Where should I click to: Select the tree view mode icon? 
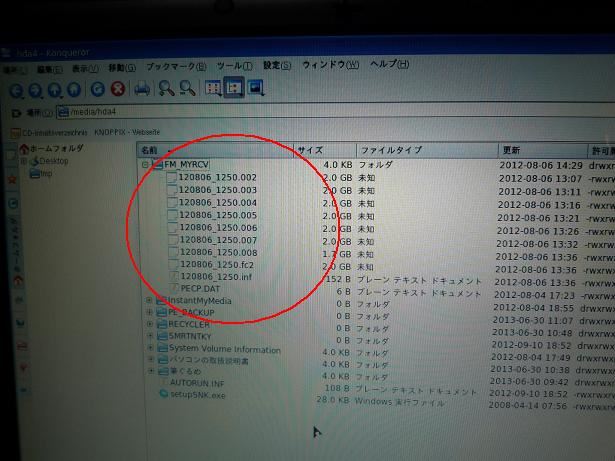tap(234, 87)
